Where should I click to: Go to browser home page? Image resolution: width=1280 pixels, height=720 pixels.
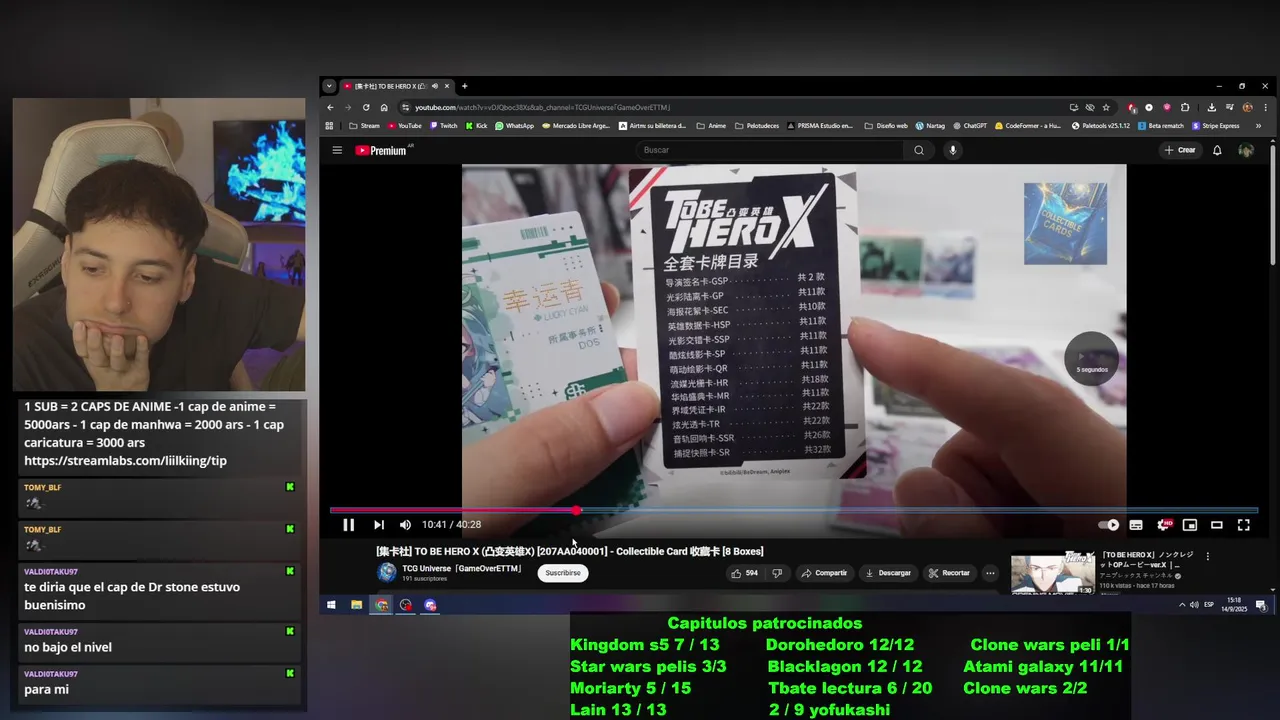(x=384, y=107)
